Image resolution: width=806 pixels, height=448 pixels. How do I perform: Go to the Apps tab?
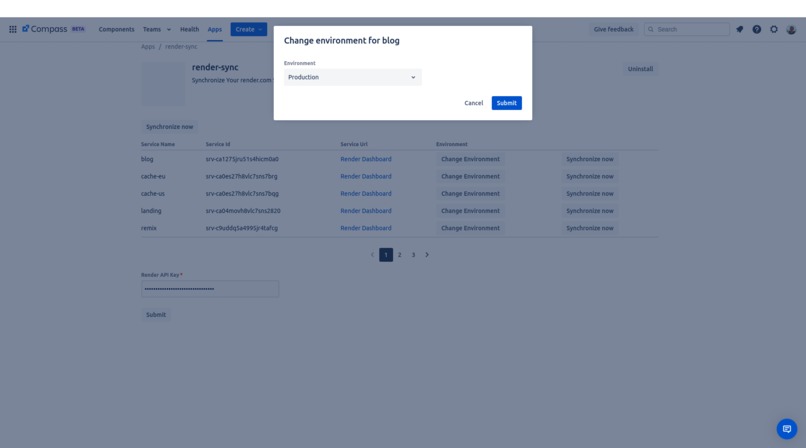(215, 29)
